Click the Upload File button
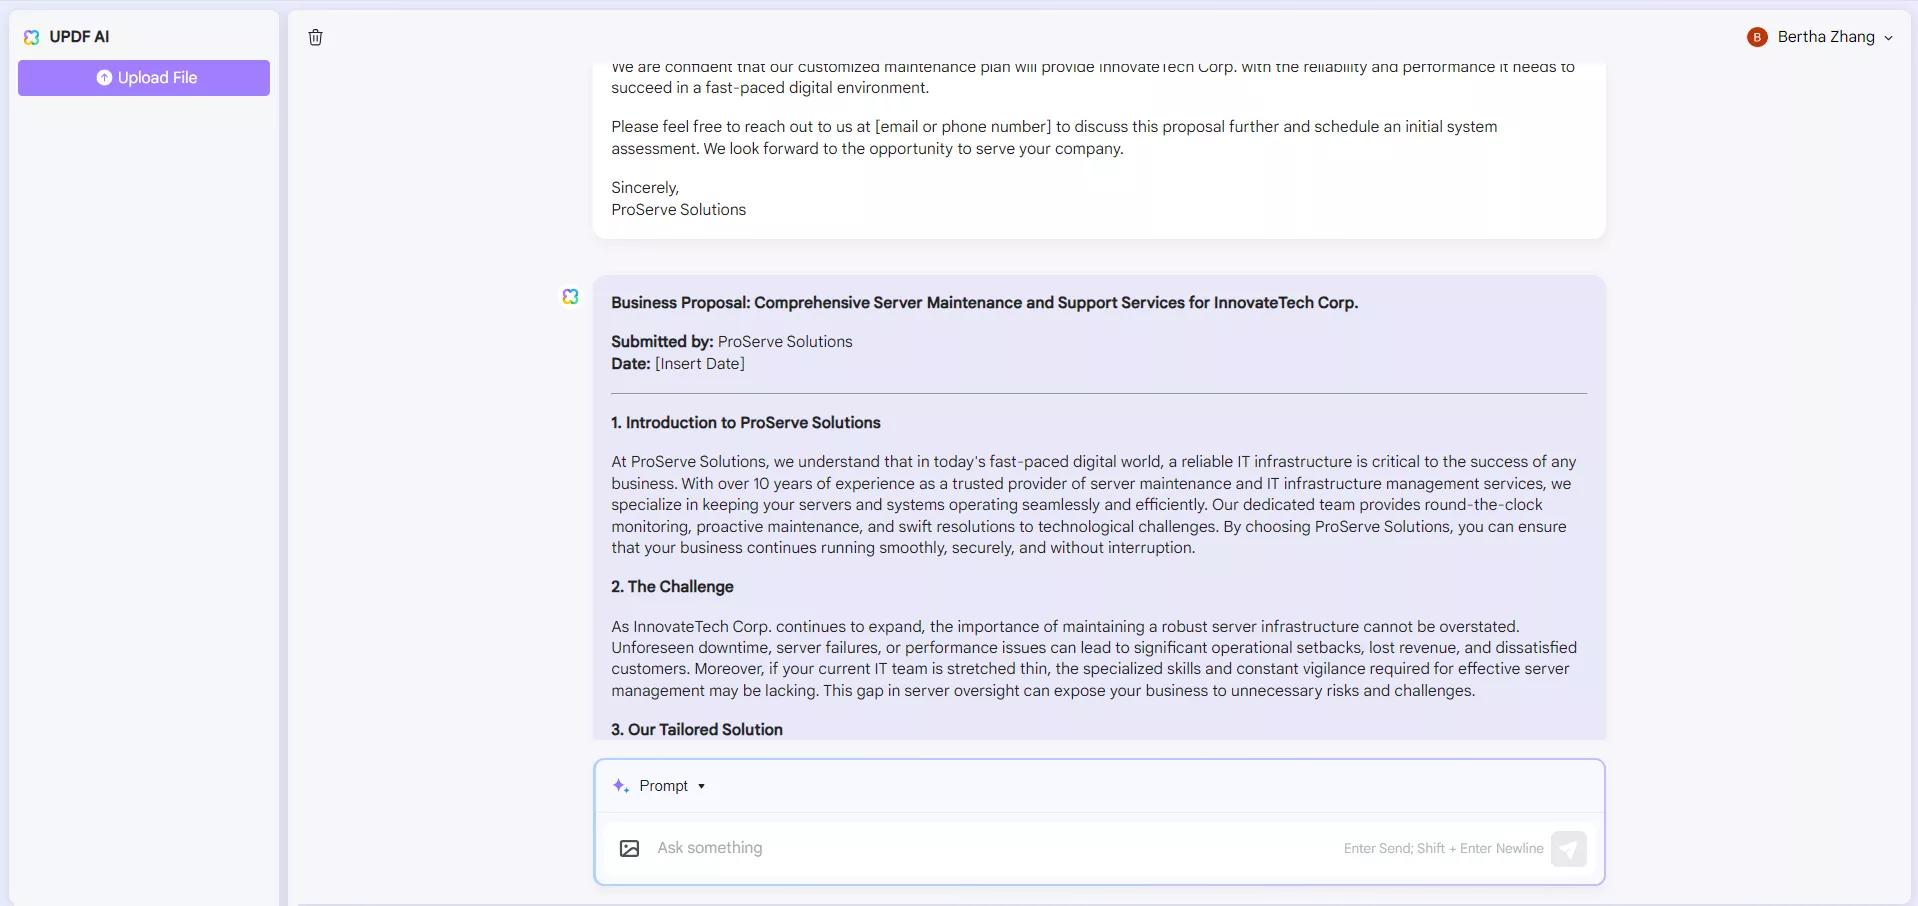This screenshot has width=1918, height=906. click(144, 78)
